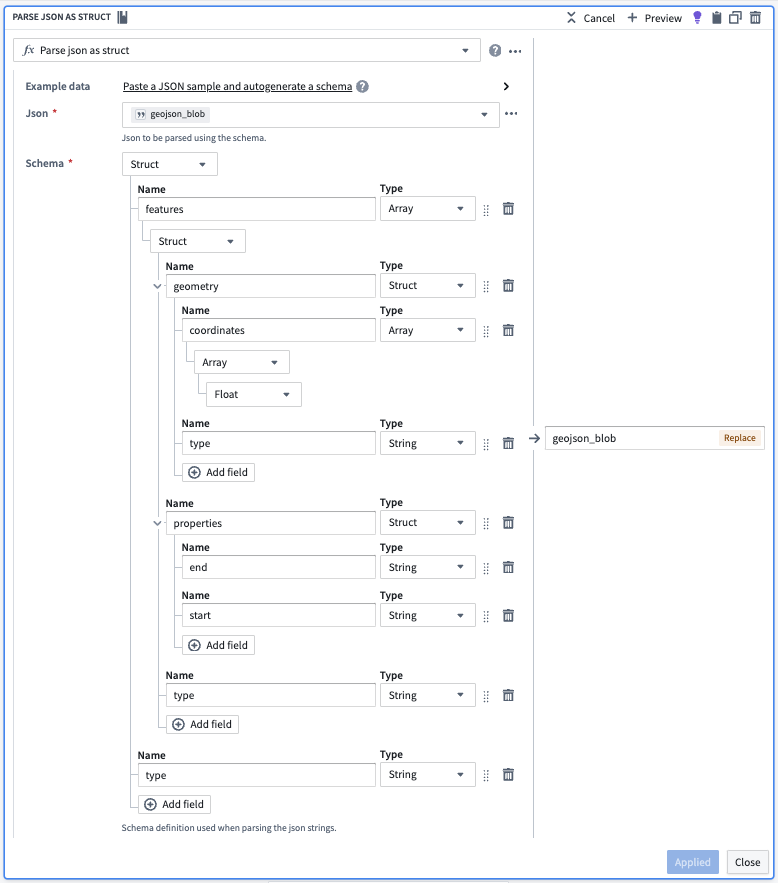
Task: Click the drag handle of start row
Action: 486,617
